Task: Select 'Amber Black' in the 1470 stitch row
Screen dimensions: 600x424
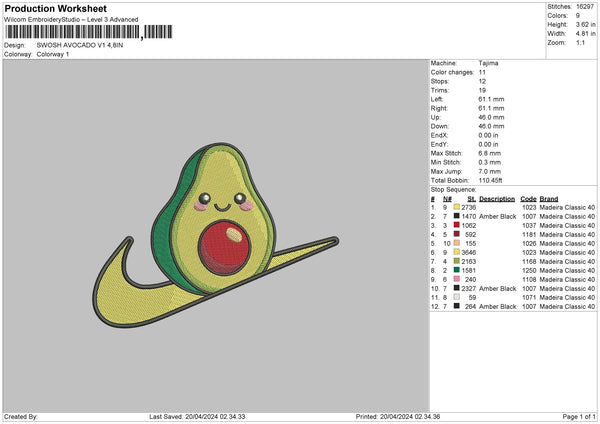Action: click(497, 216)
